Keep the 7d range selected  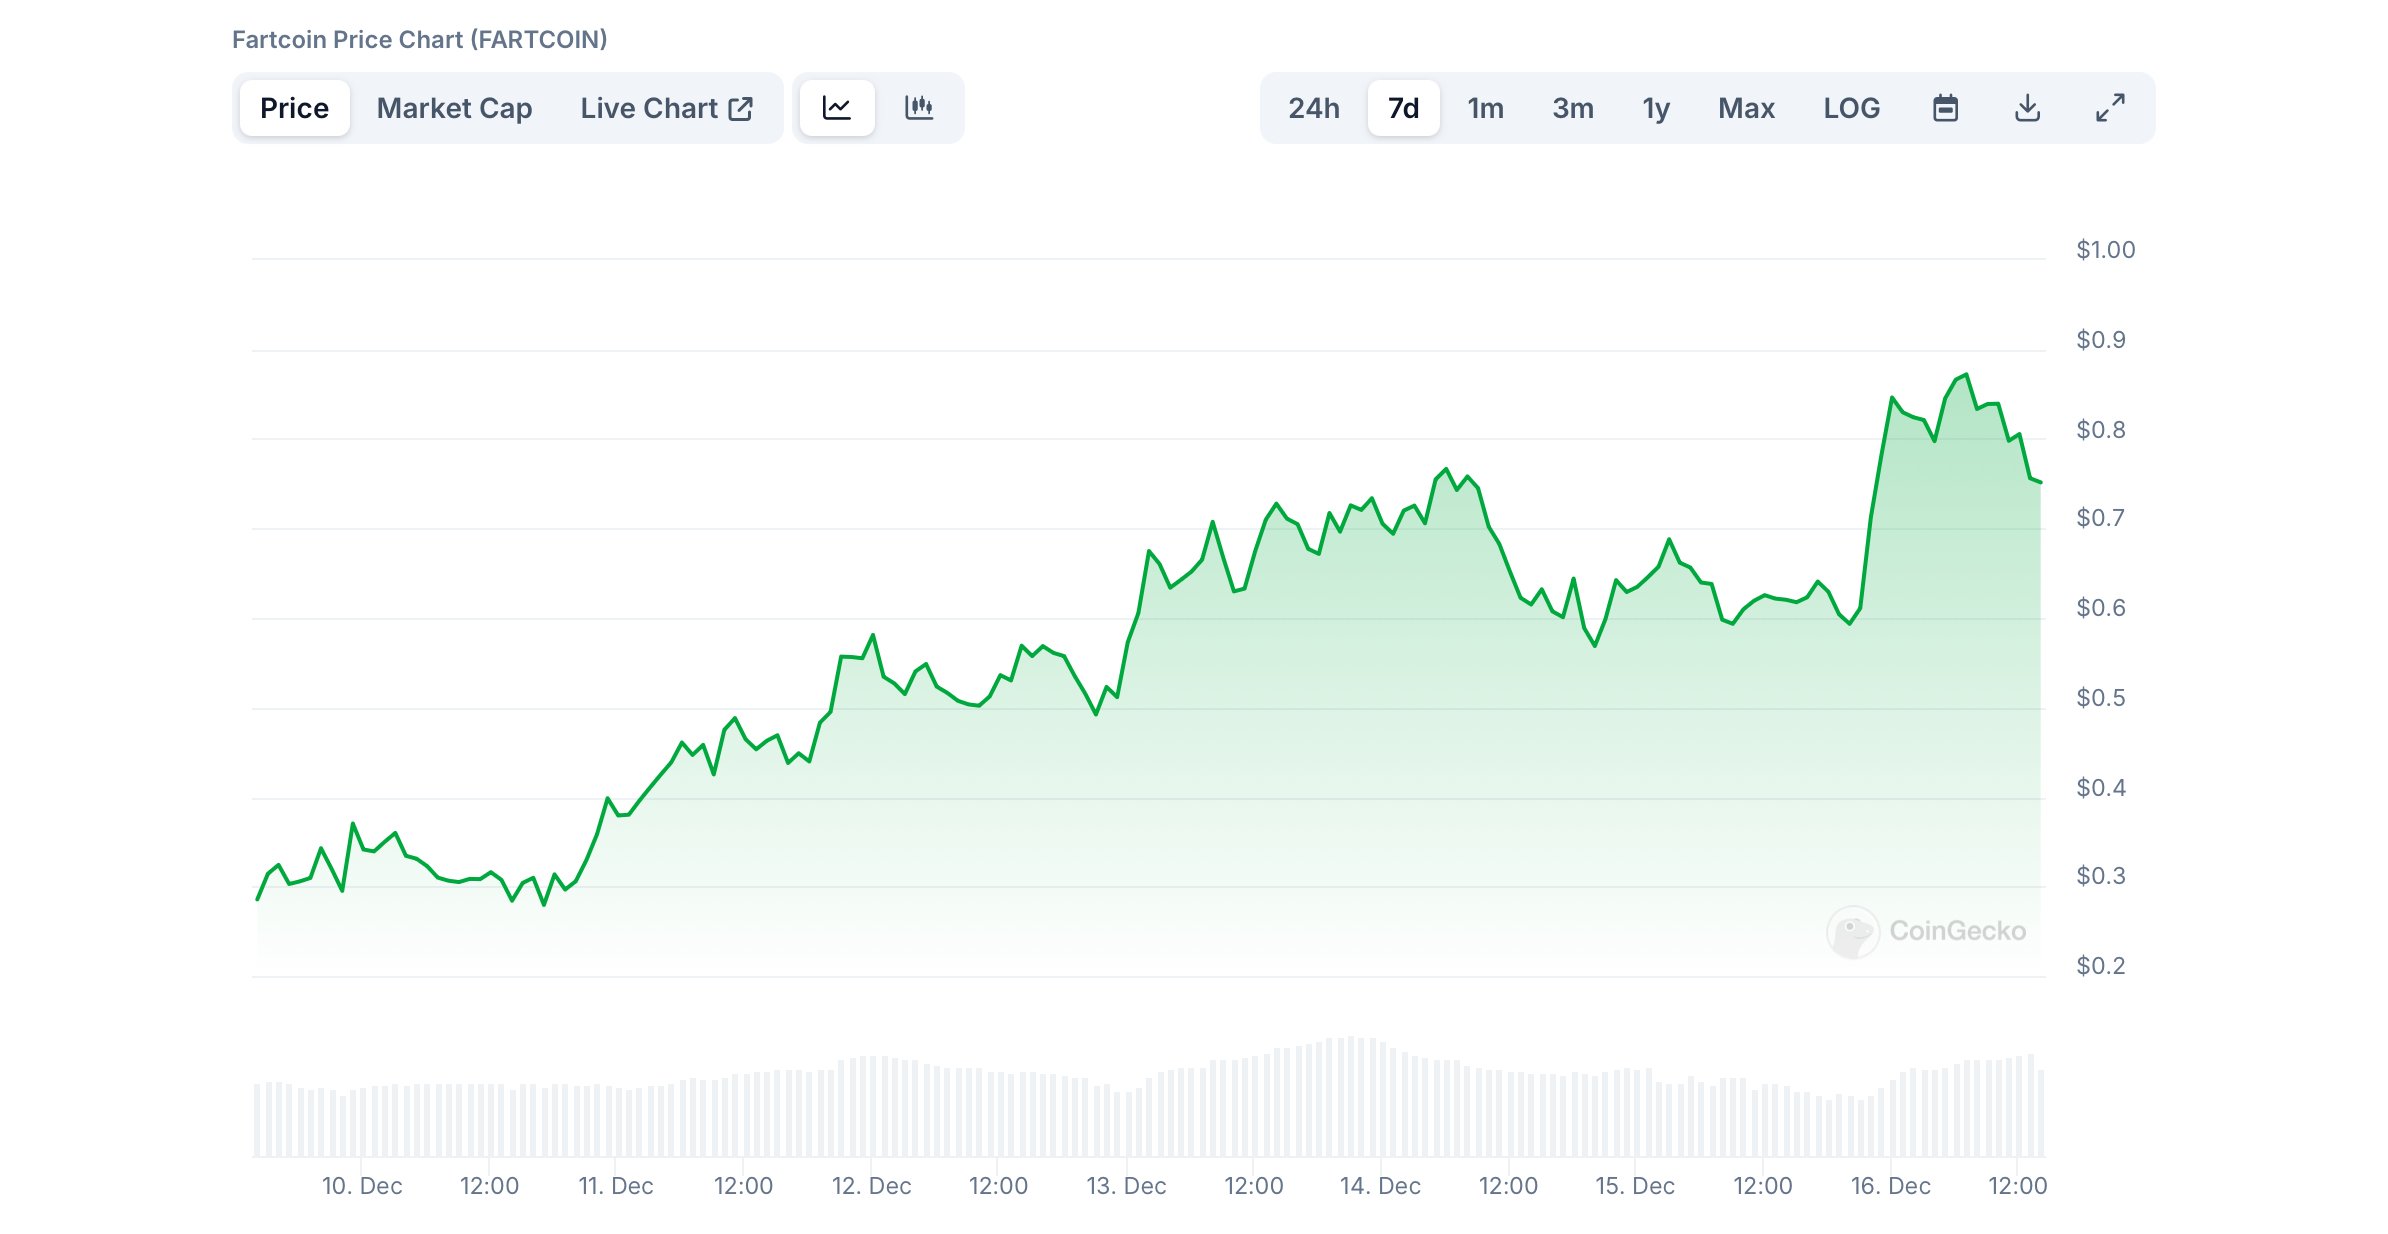click(1403, 108)
